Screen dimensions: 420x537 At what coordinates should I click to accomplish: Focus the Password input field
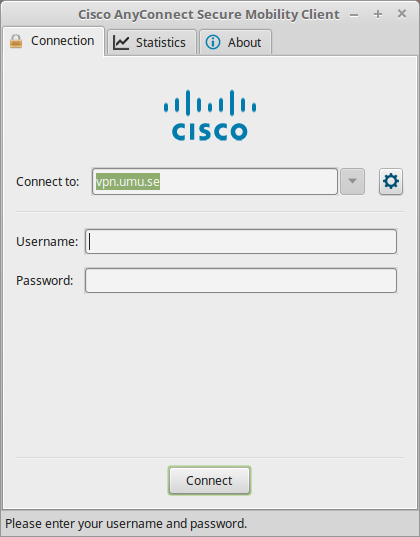tap(241, 281)
